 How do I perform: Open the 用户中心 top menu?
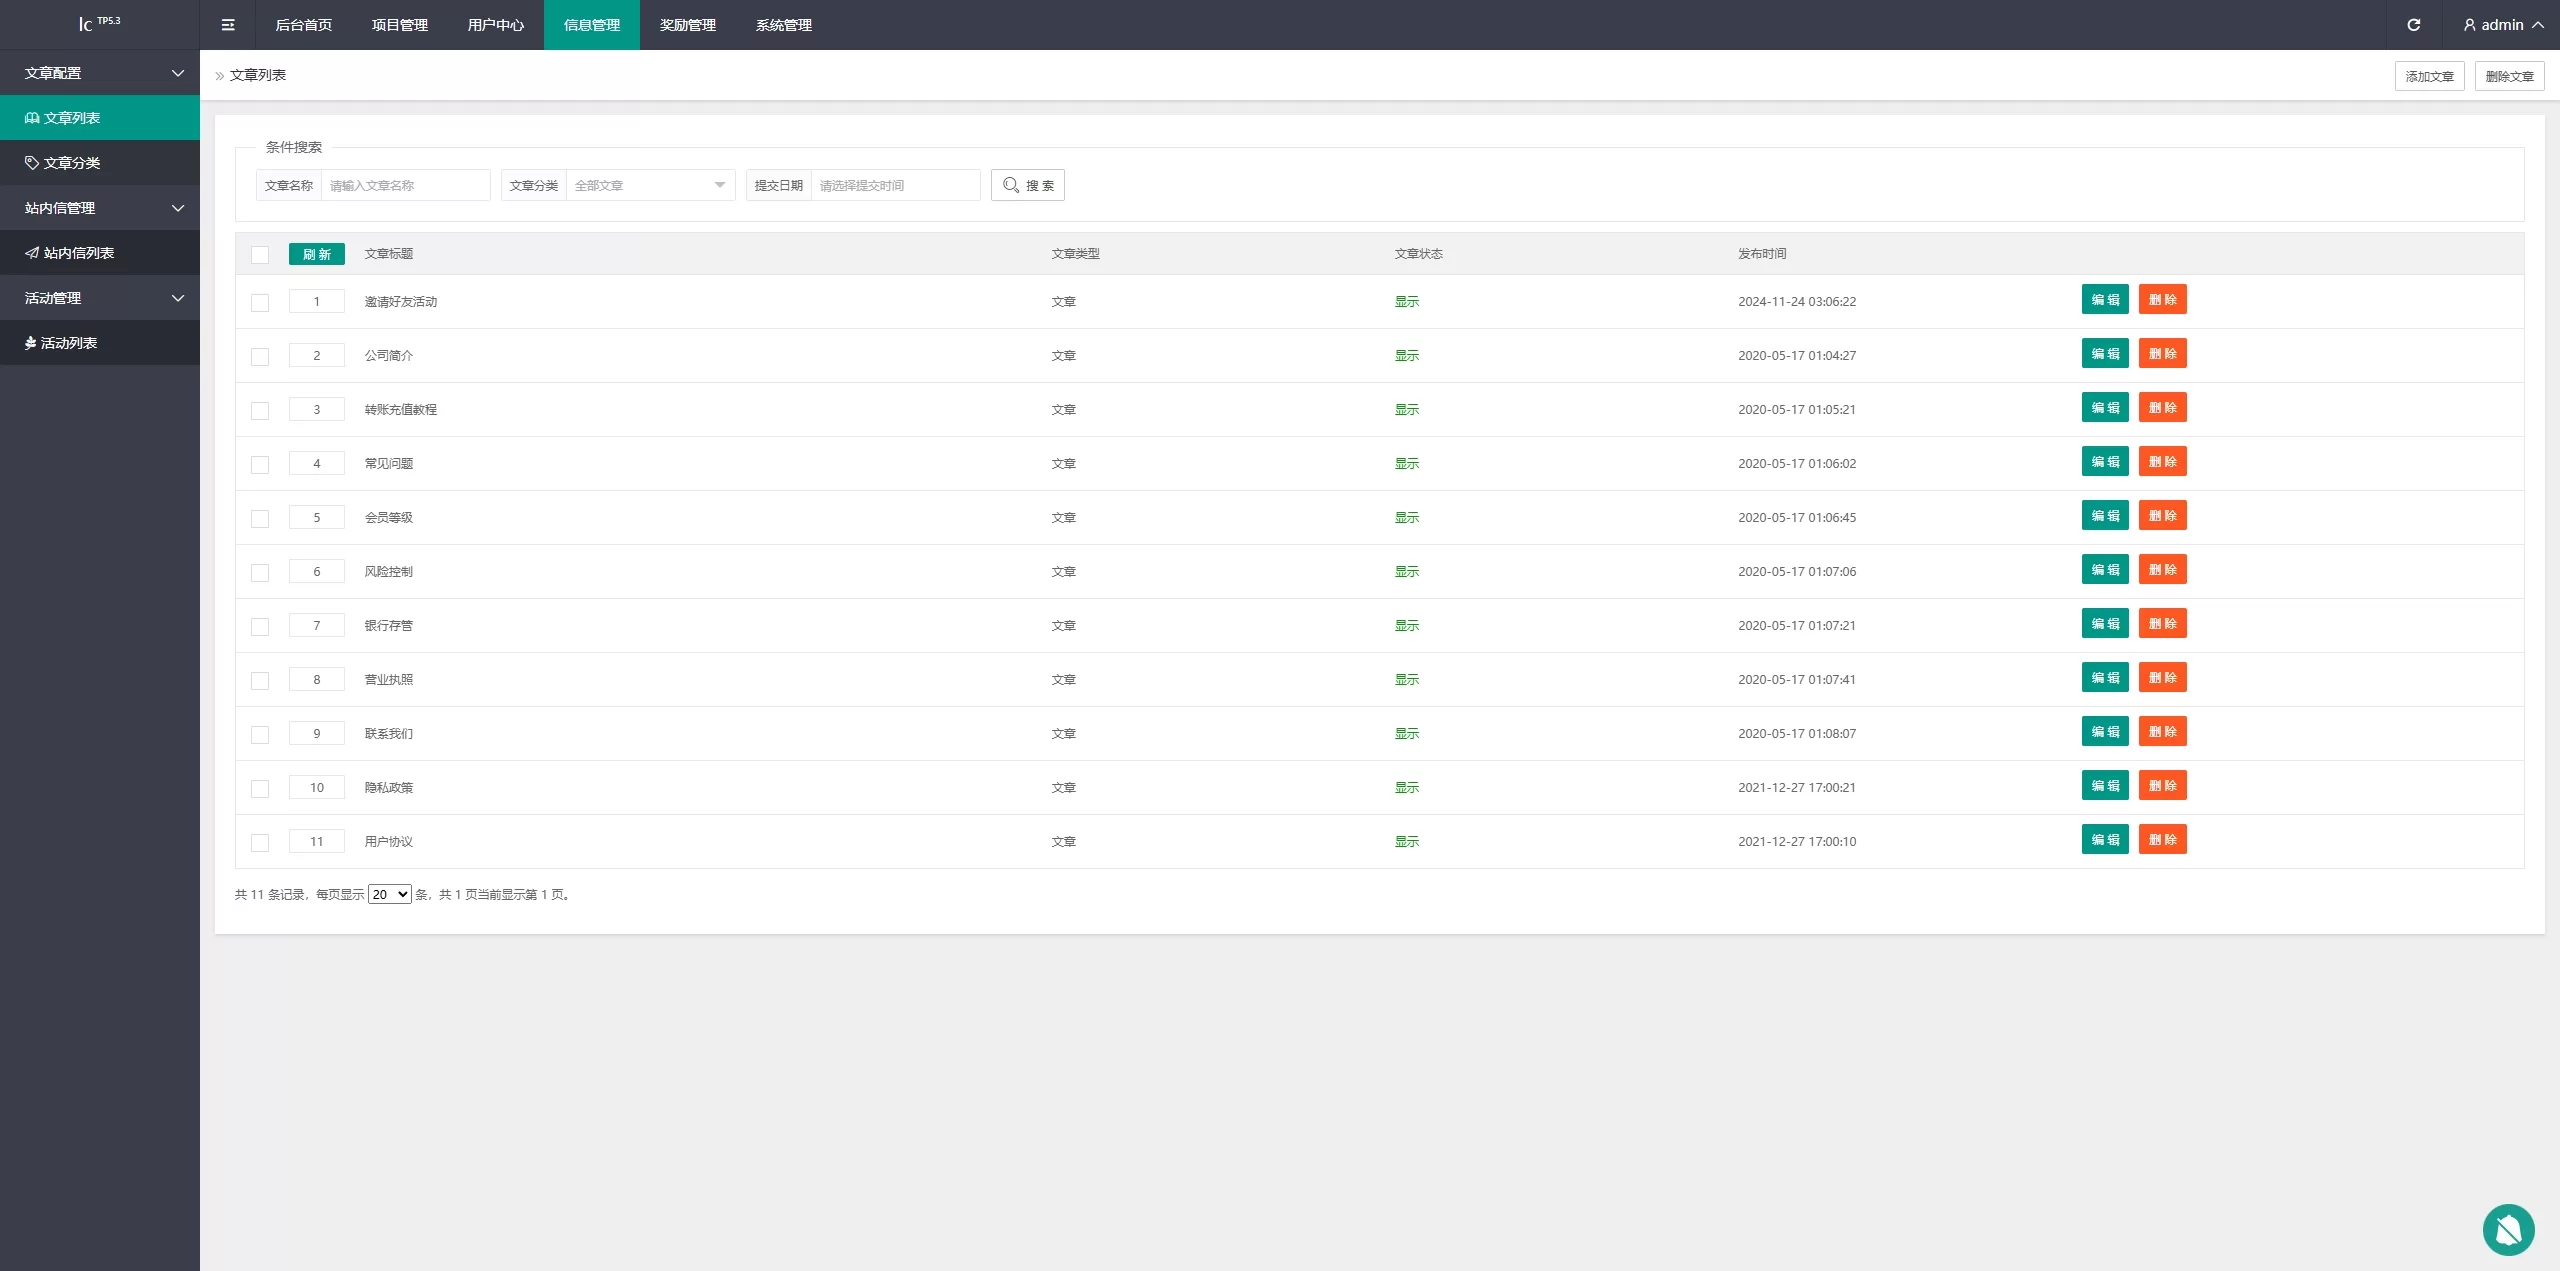tap(495, 25)
